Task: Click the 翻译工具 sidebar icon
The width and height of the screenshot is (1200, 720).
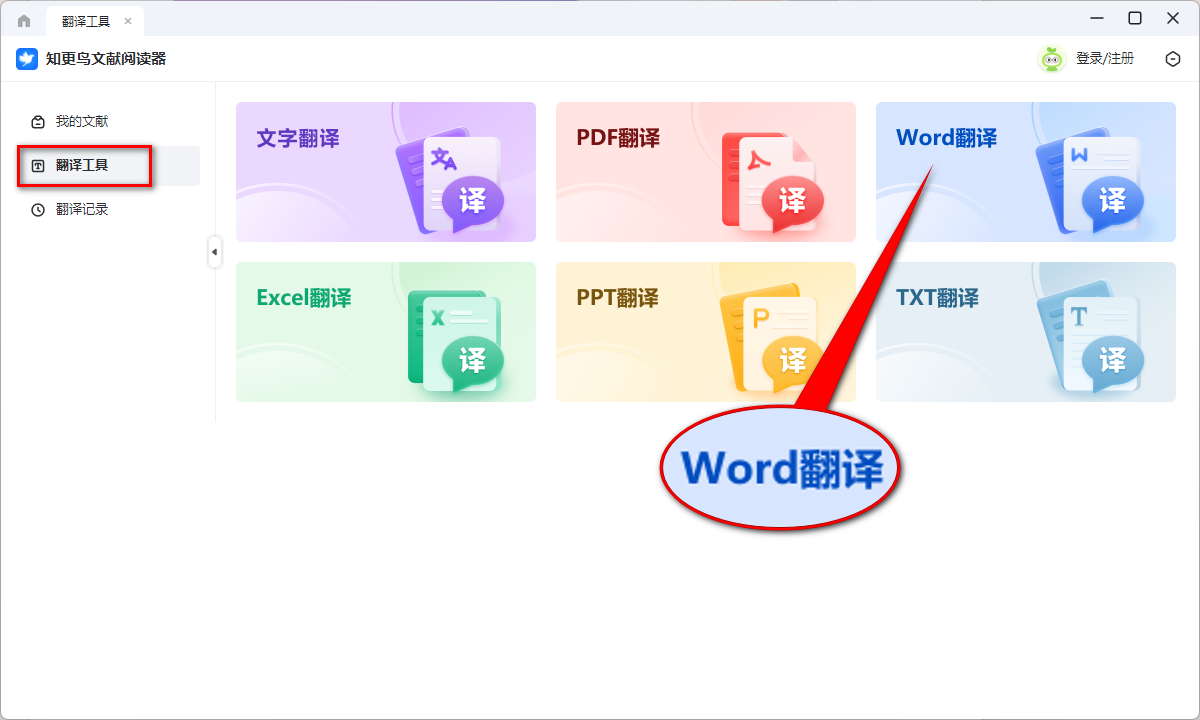Action: (x=38, y=166)
